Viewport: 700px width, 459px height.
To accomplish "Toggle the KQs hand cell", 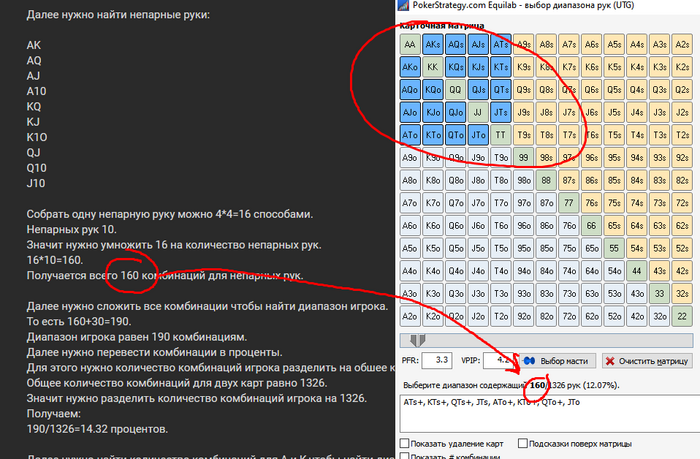I will click(x=455, y=67).
